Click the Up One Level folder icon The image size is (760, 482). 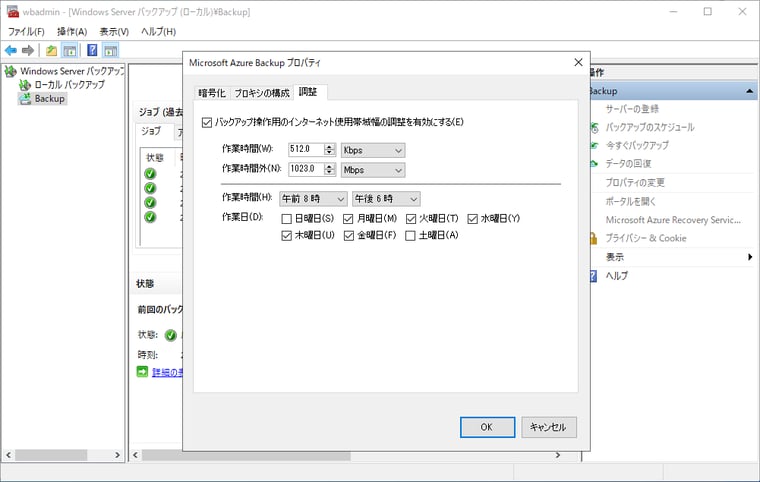coord(51,50)
